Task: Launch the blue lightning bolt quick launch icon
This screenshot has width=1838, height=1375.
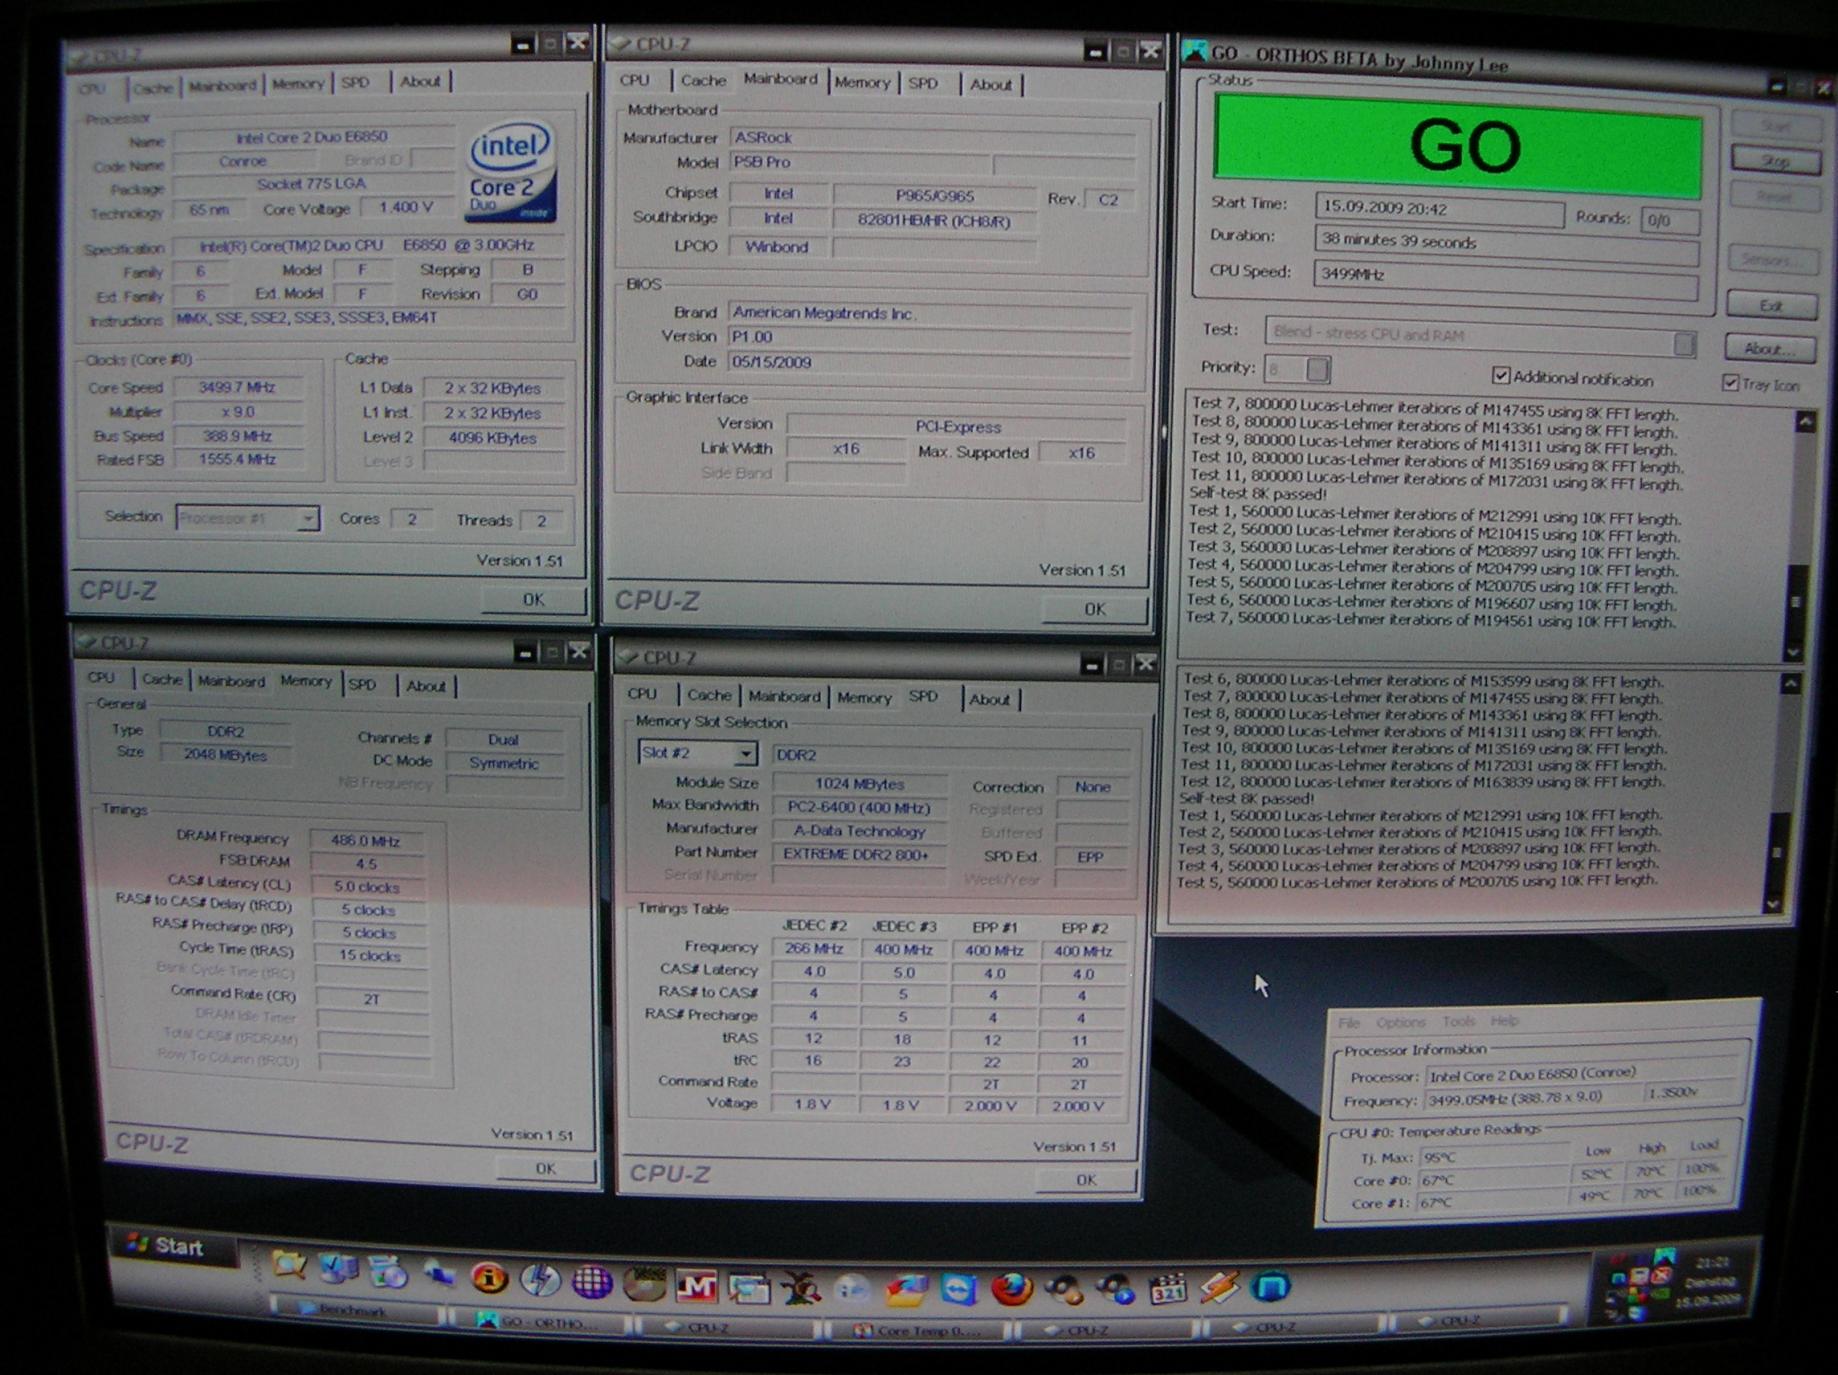Action: 540,1279
